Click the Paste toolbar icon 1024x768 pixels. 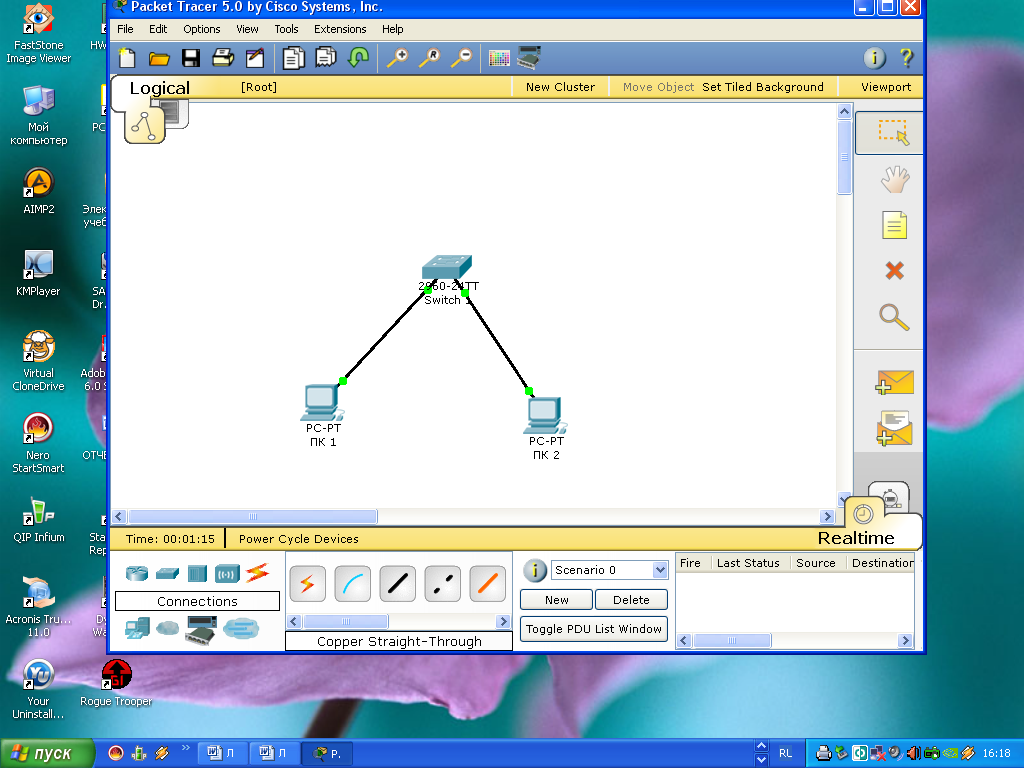coord(326,57)
